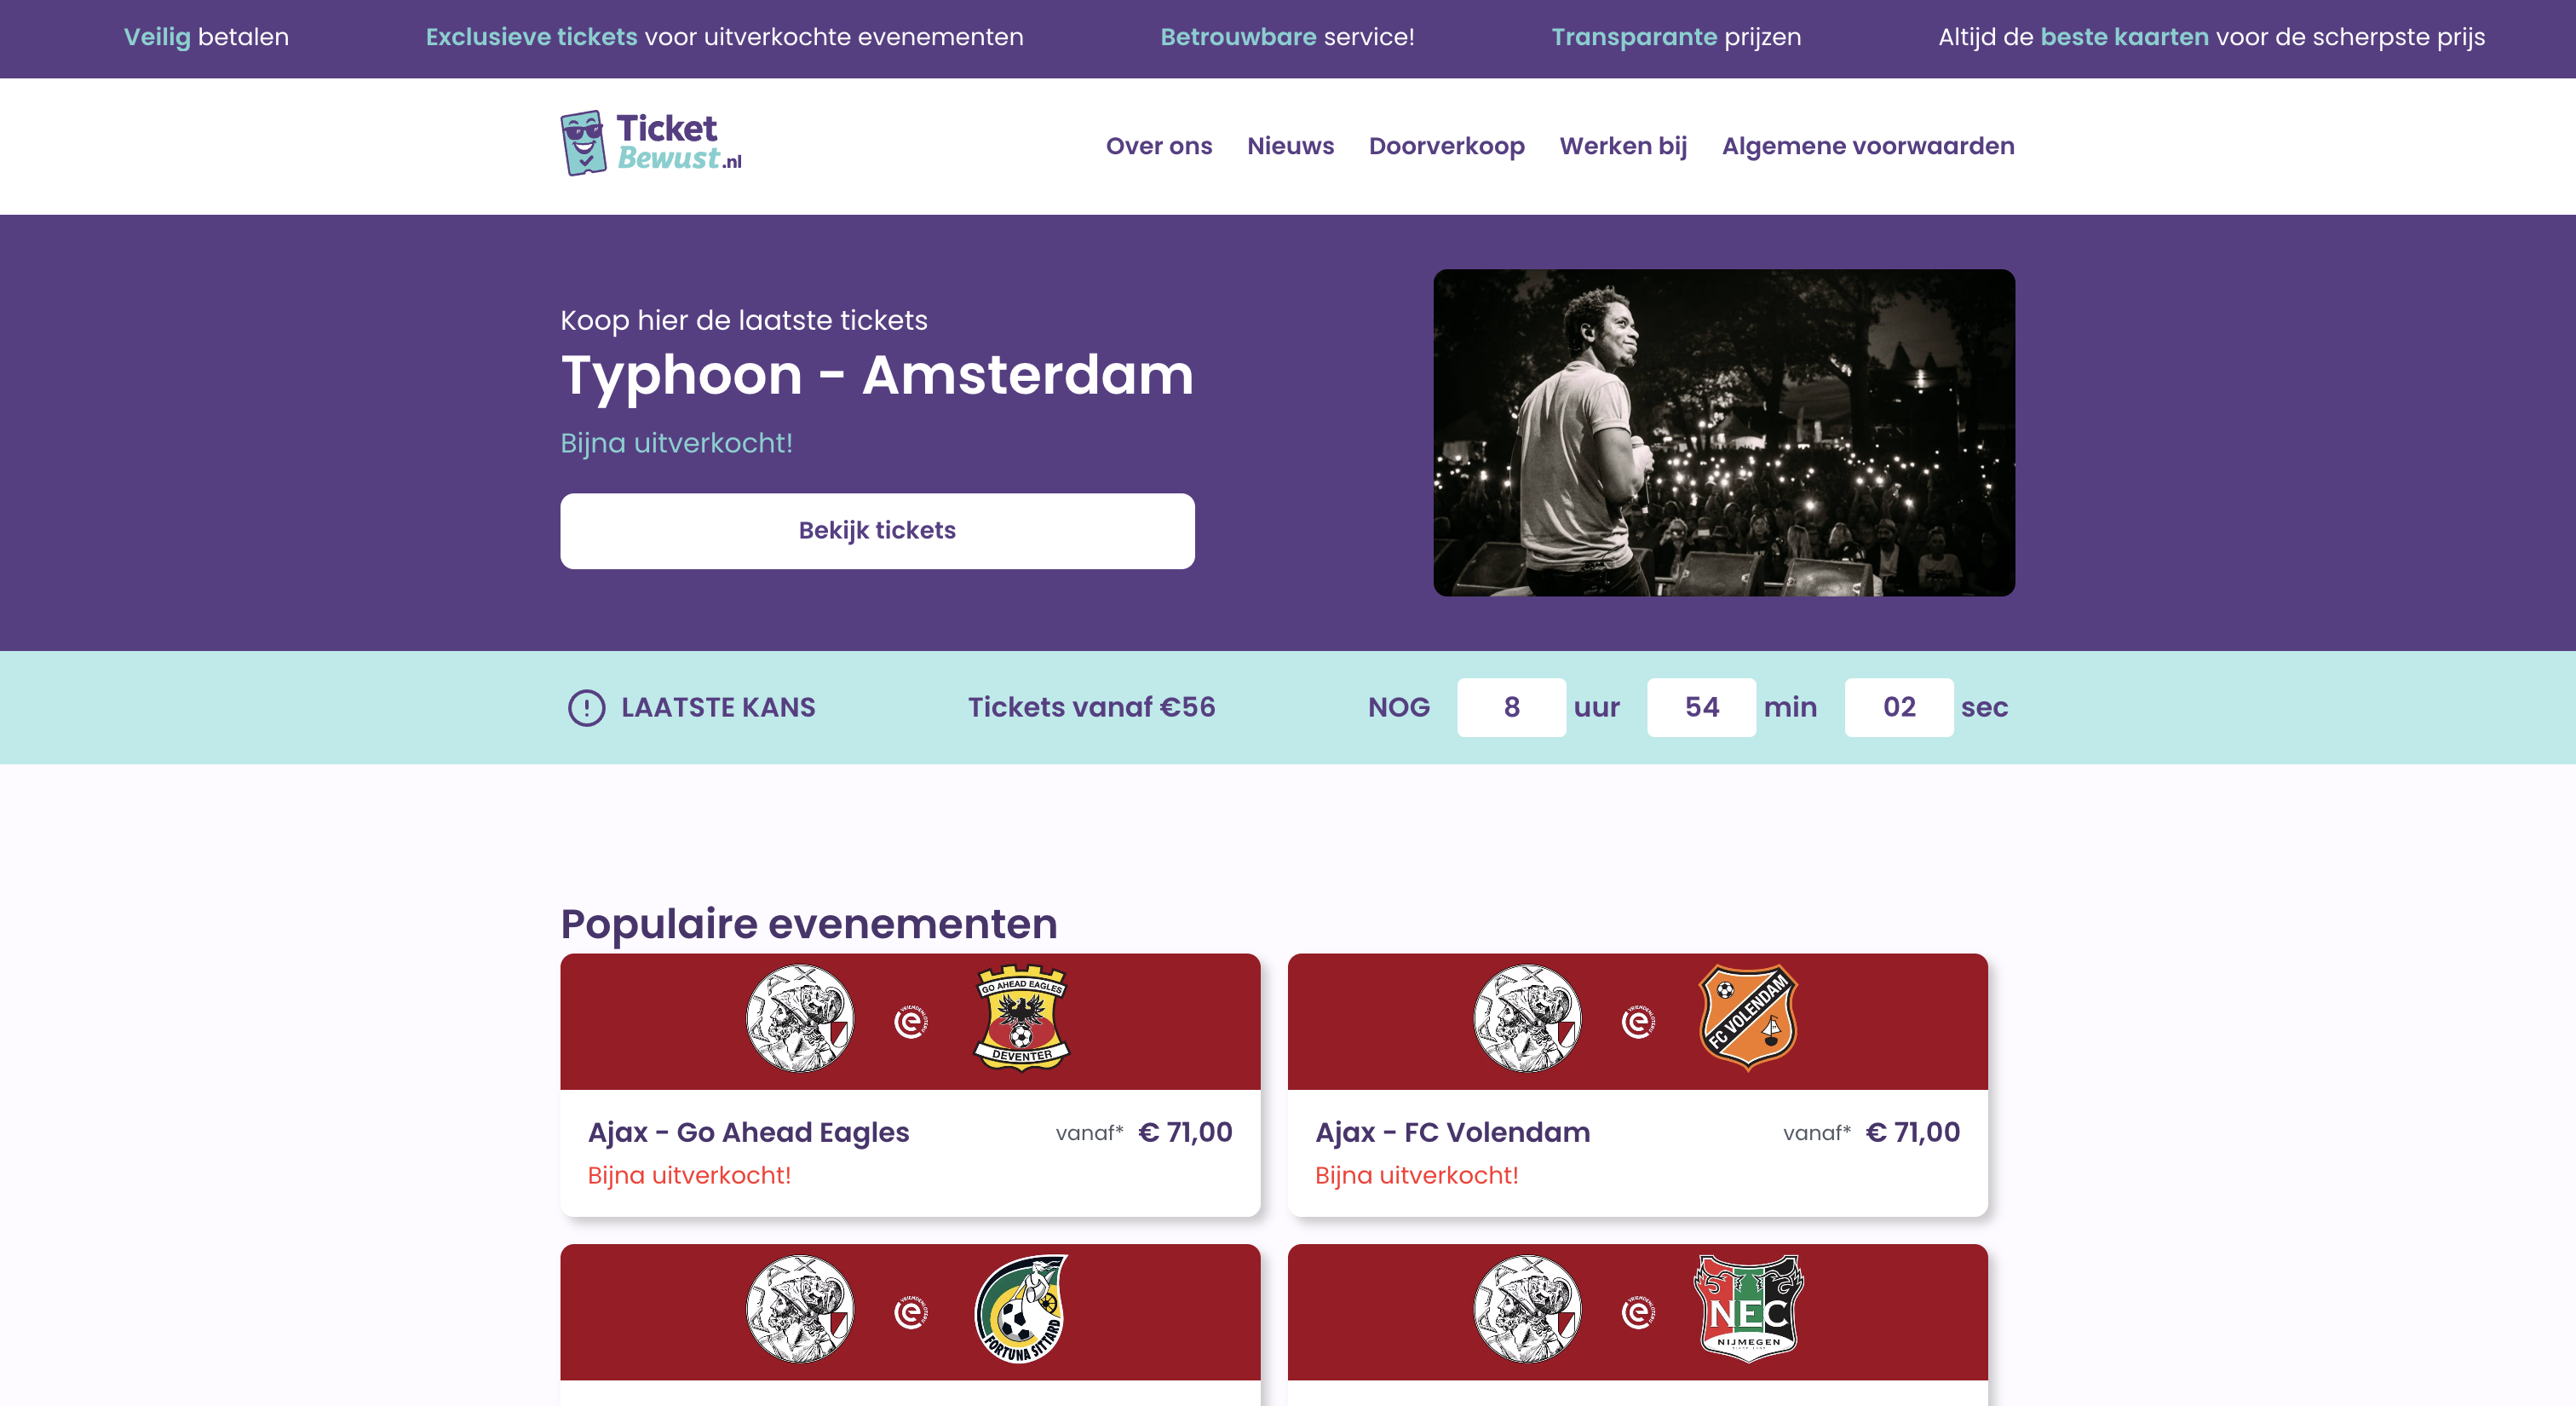Click the Laatste Kans exclamation icon

click(x=586, y=708)
